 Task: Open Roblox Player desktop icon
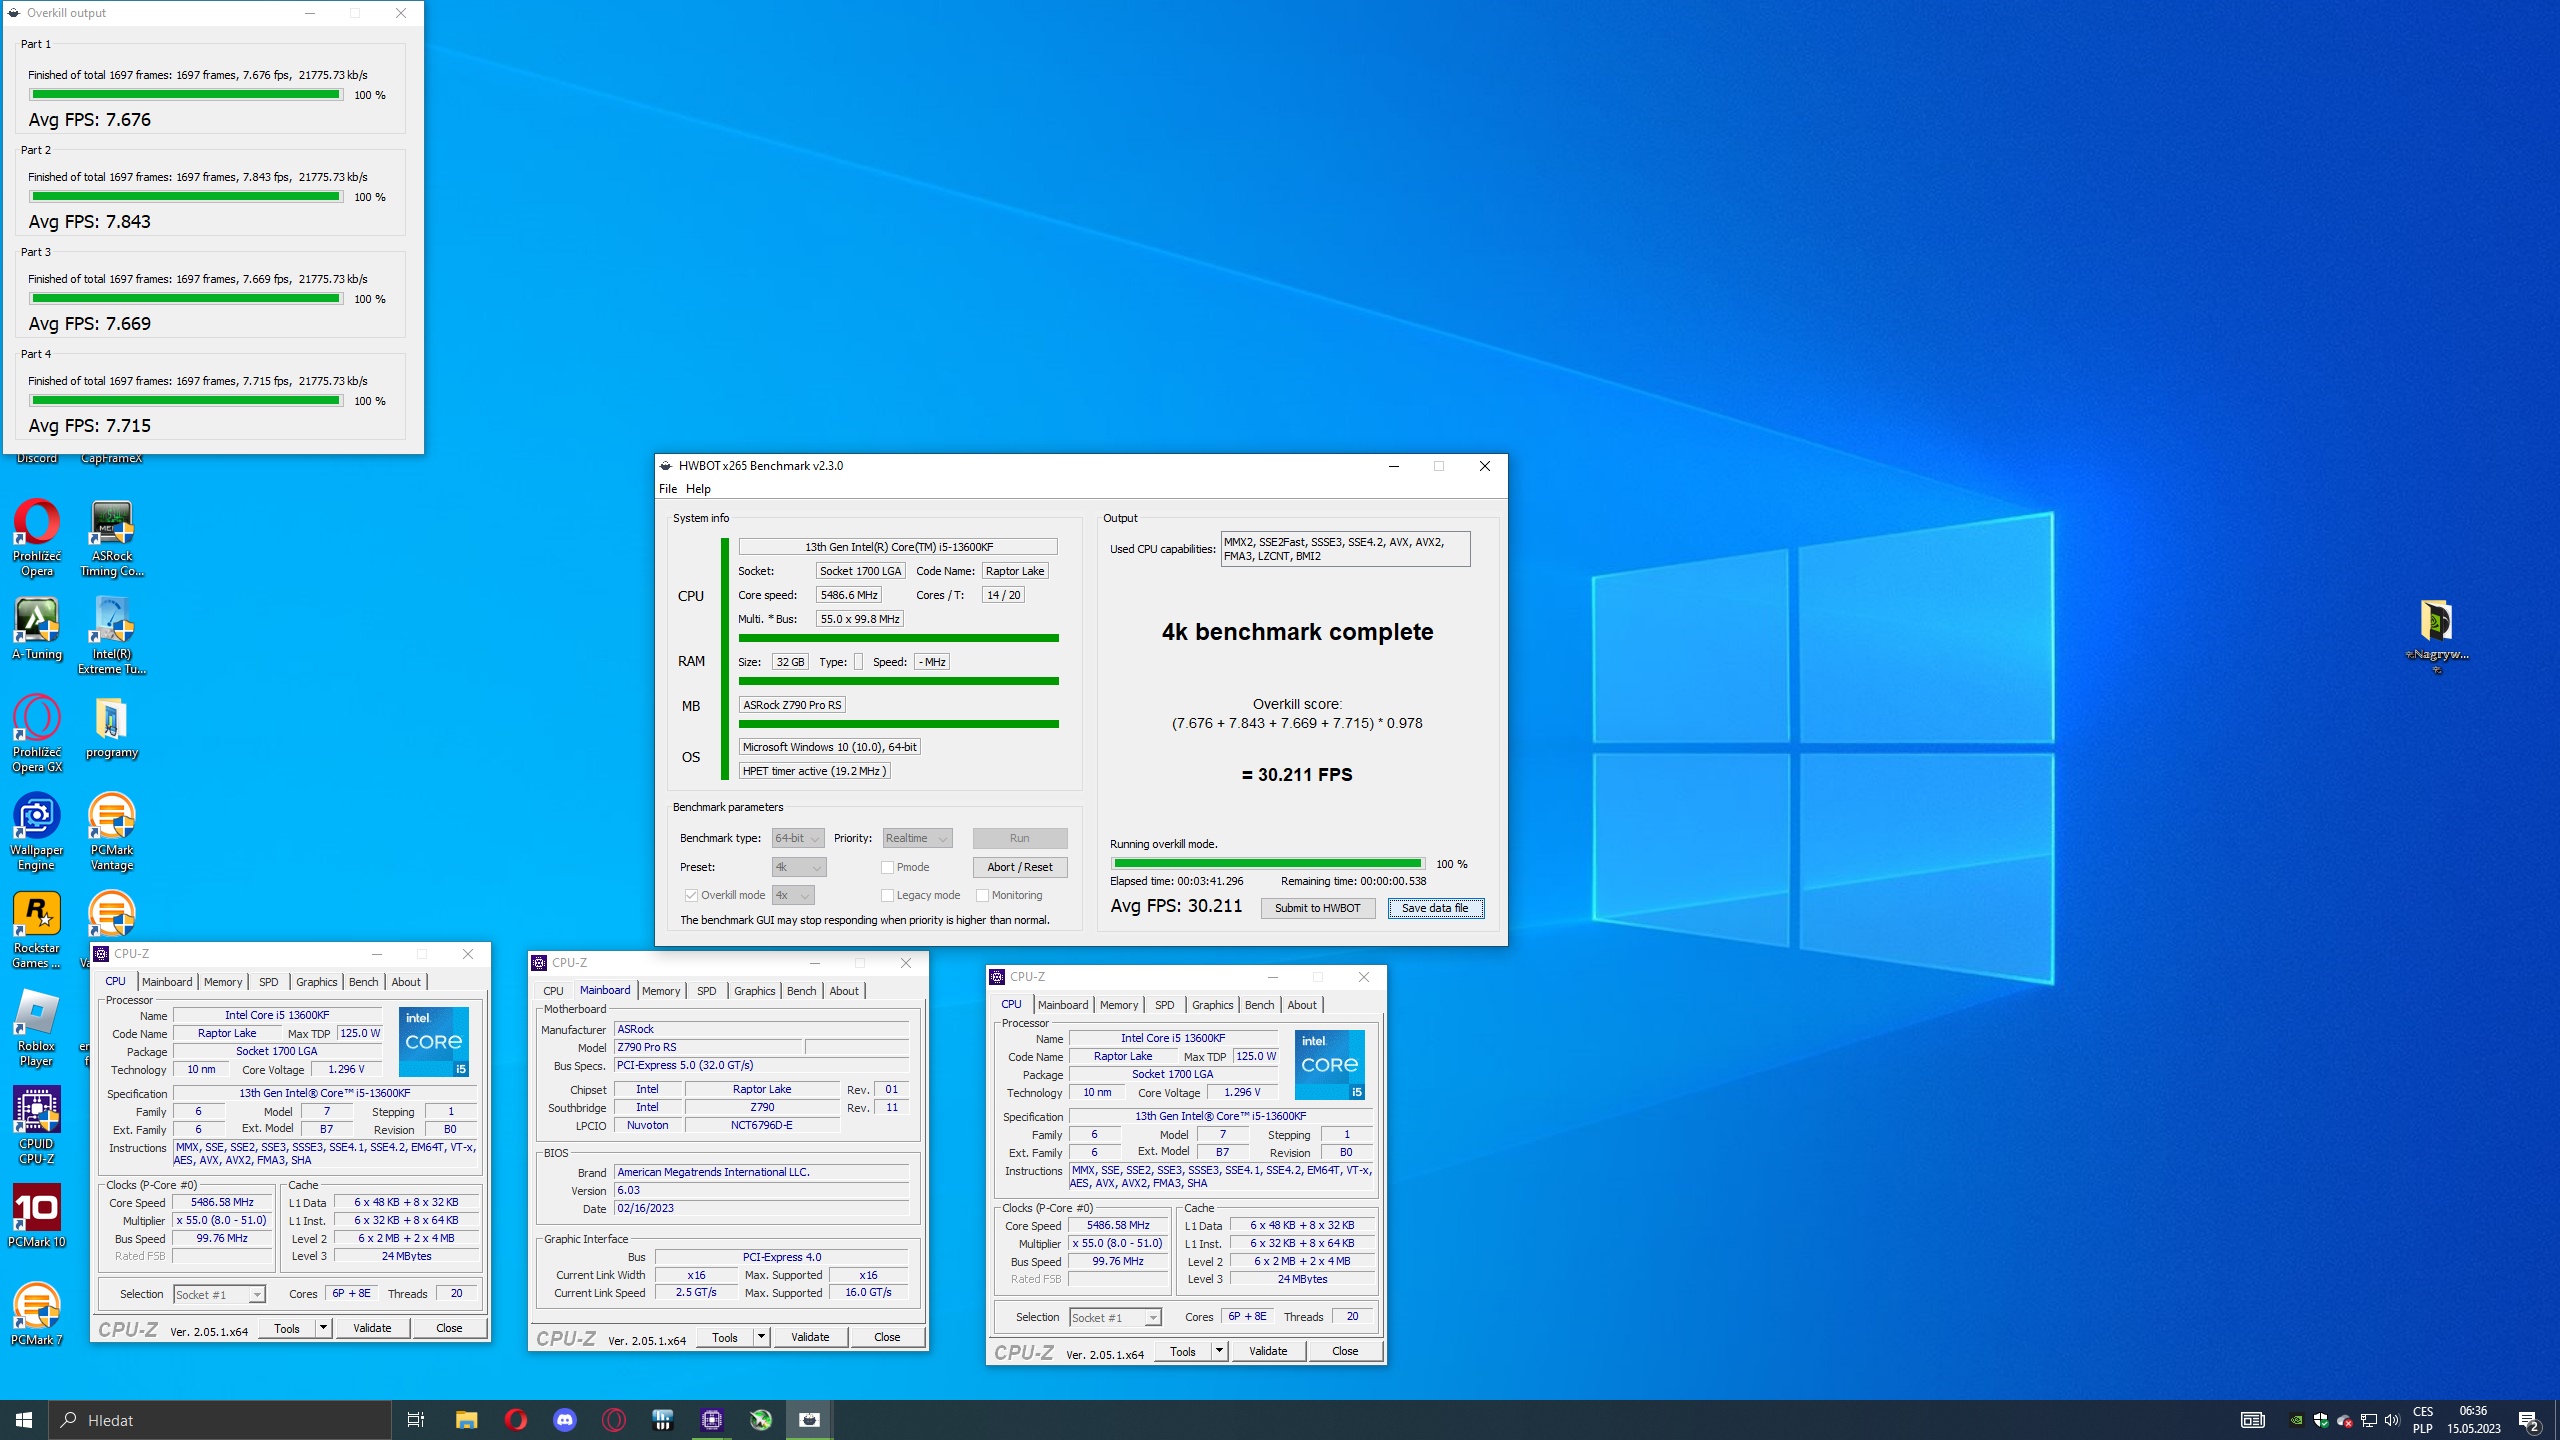[x=37, y=1028]
